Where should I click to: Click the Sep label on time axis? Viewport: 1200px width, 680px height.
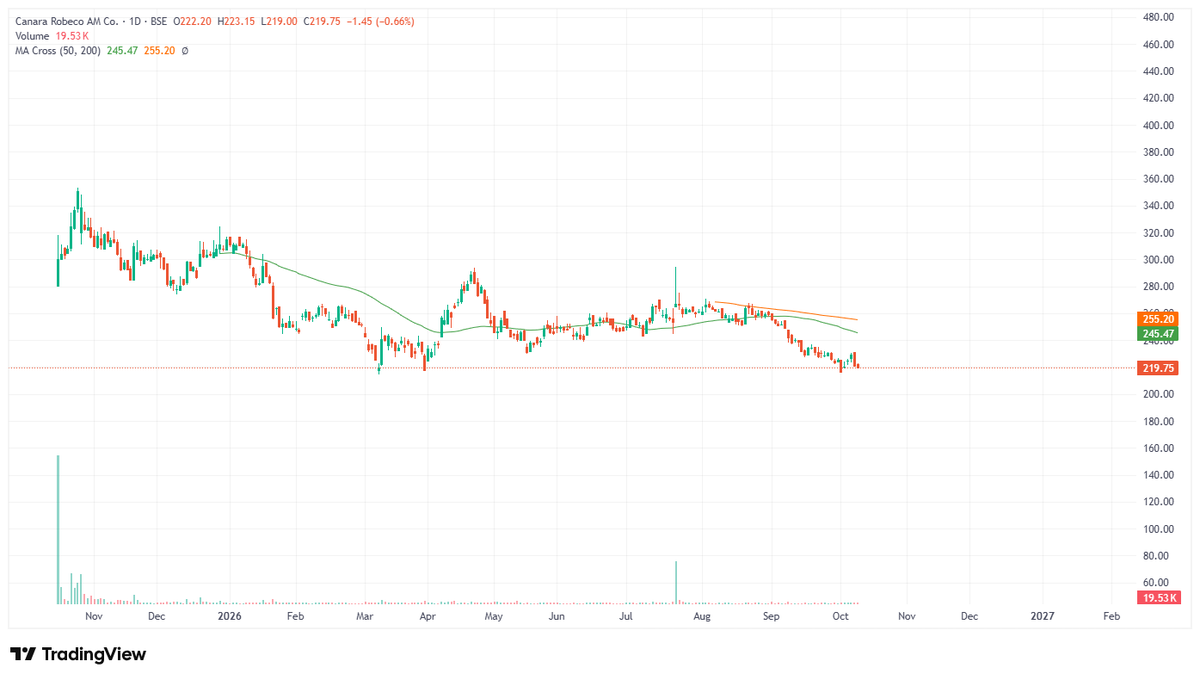click(771, 617)
